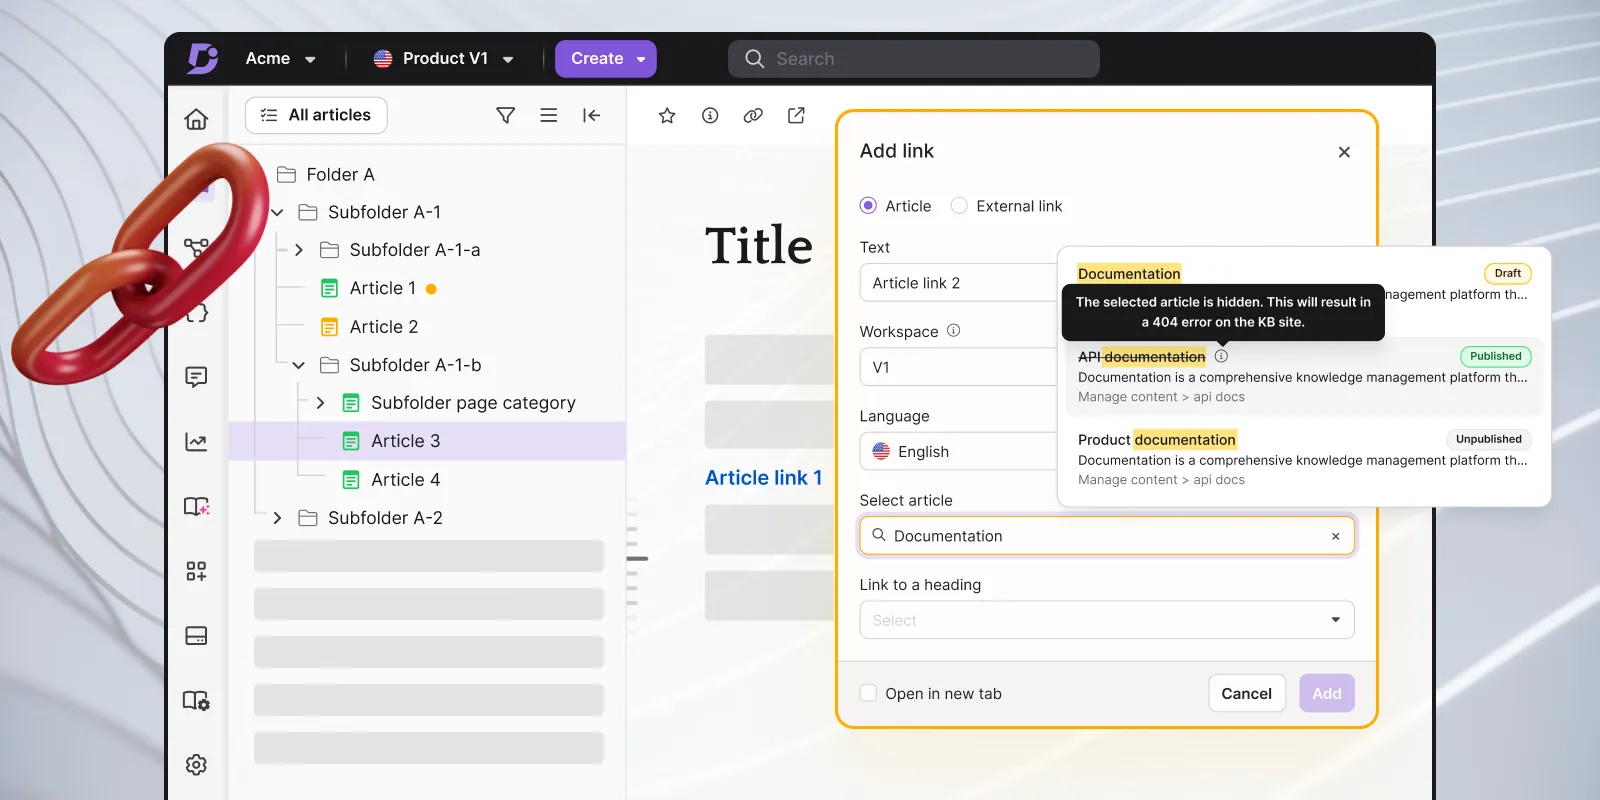This screenshot has height=800, width=1600.
Task: Clear the Select article search field
Action: 1335,536
